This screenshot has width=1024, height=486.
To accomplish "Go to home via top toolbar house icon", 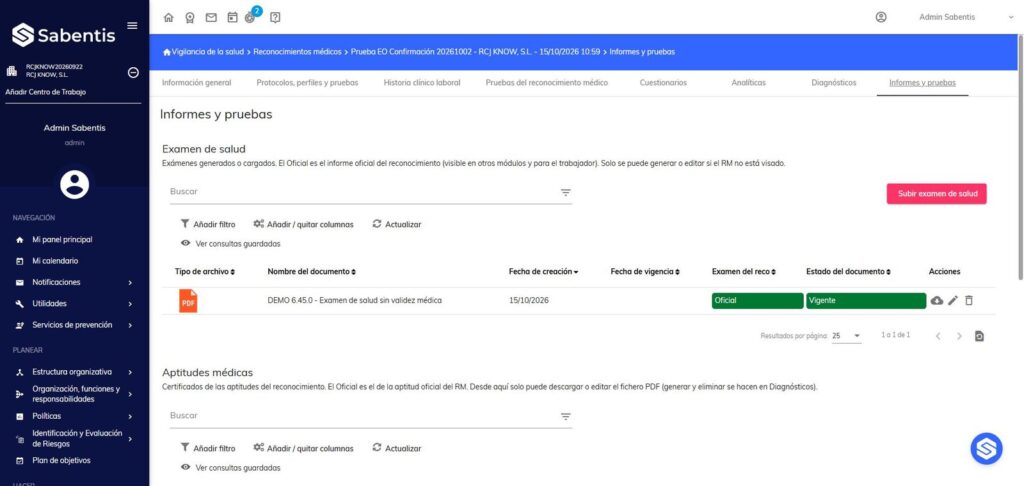I will coord(168,18).
